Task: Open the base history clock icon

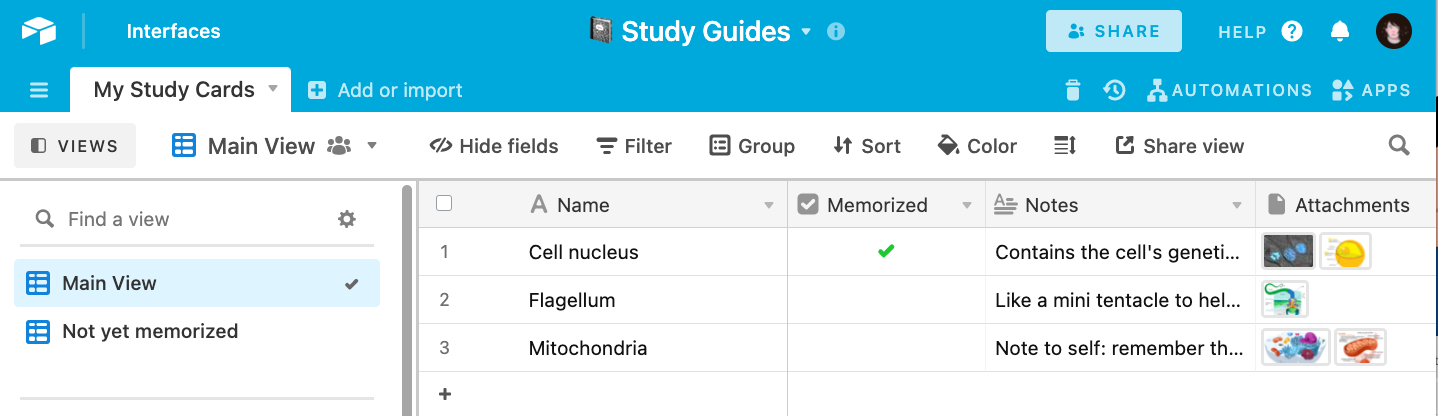Action: (1114, 90)
